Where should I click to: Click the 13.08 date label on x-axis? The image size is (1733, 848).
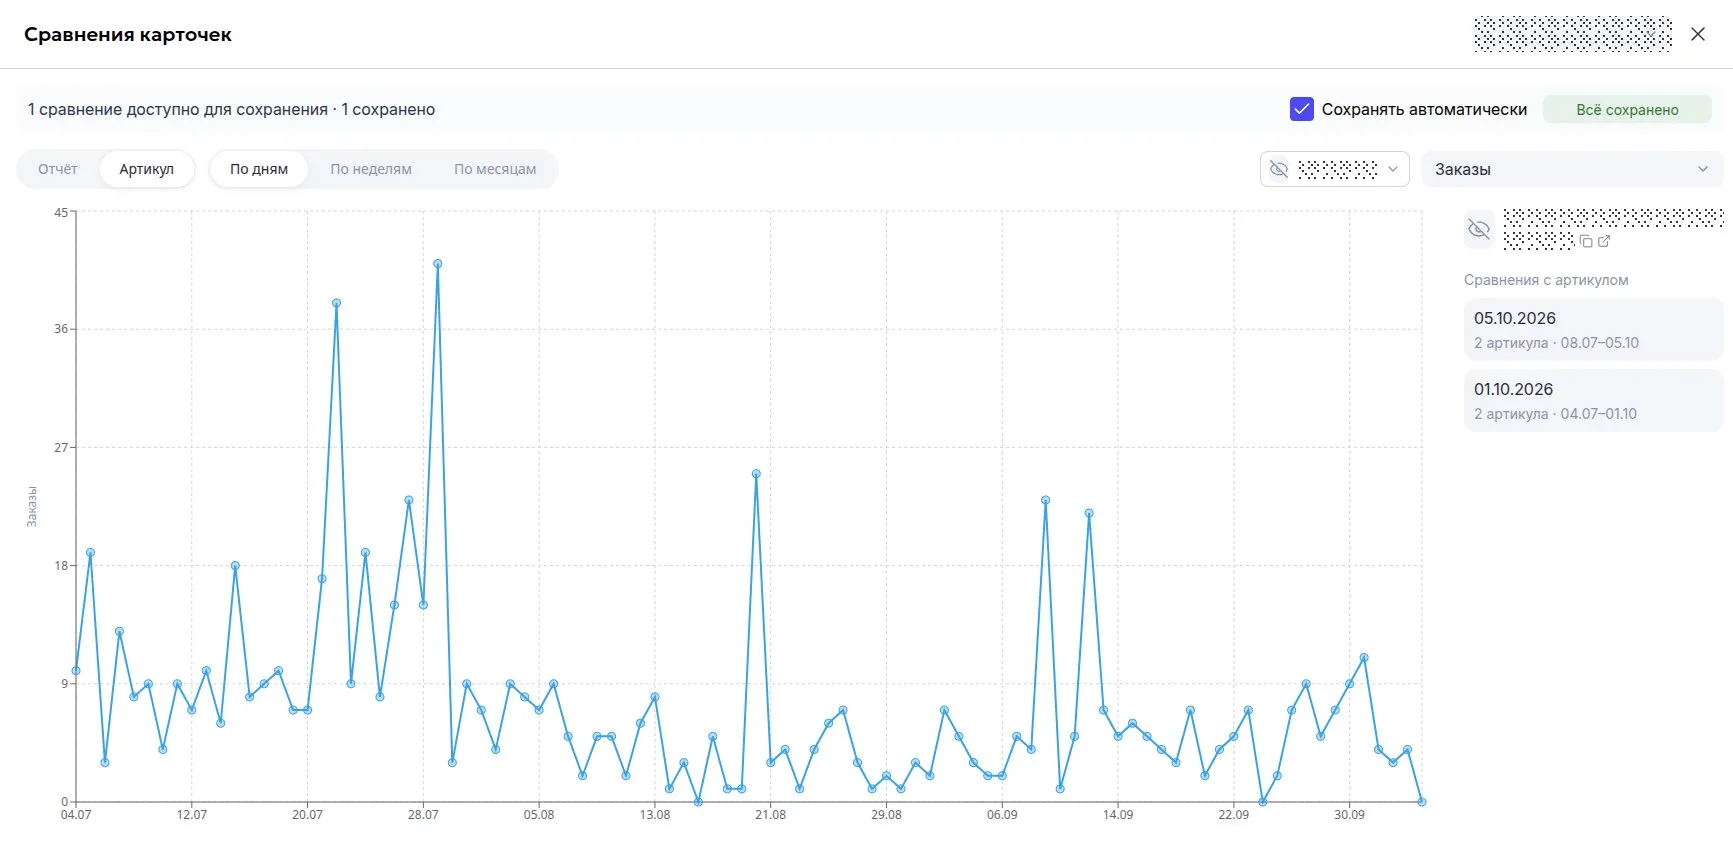coord(655,815)
